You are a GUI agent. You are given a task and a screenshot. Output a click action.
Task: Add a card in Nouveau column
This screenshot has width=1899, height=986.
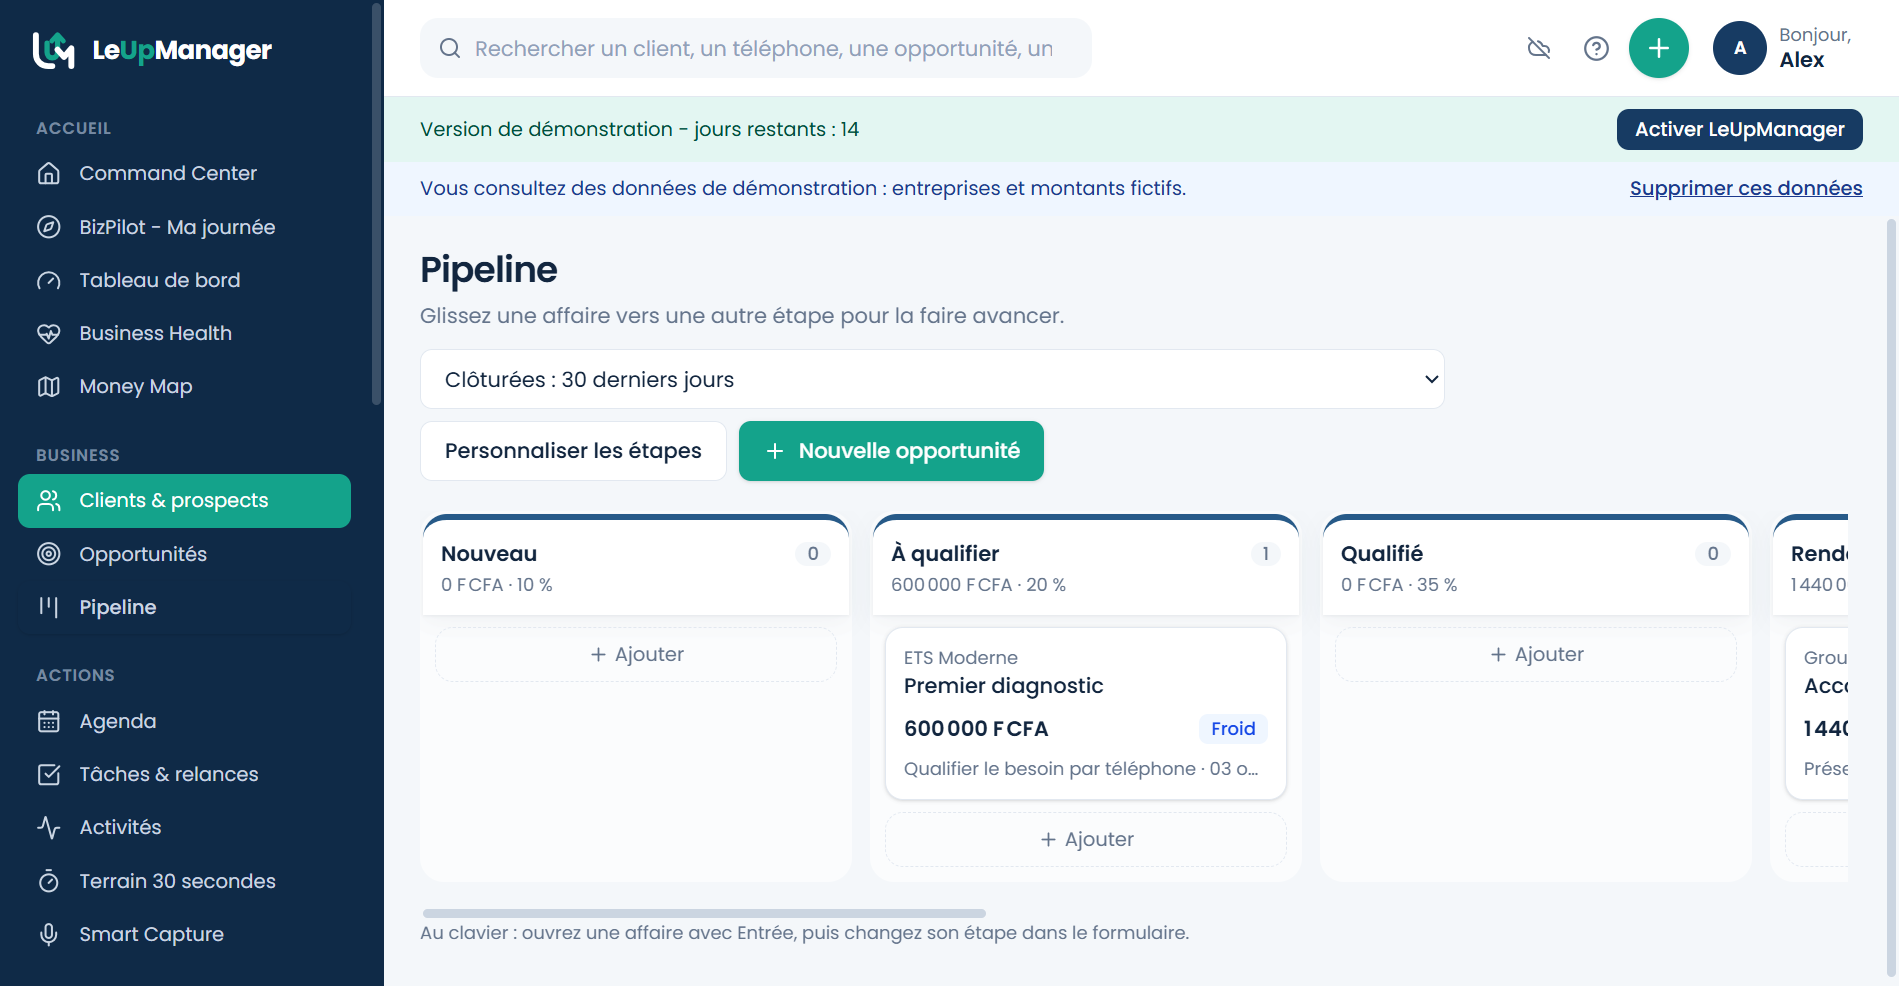(x=636, y=654)
